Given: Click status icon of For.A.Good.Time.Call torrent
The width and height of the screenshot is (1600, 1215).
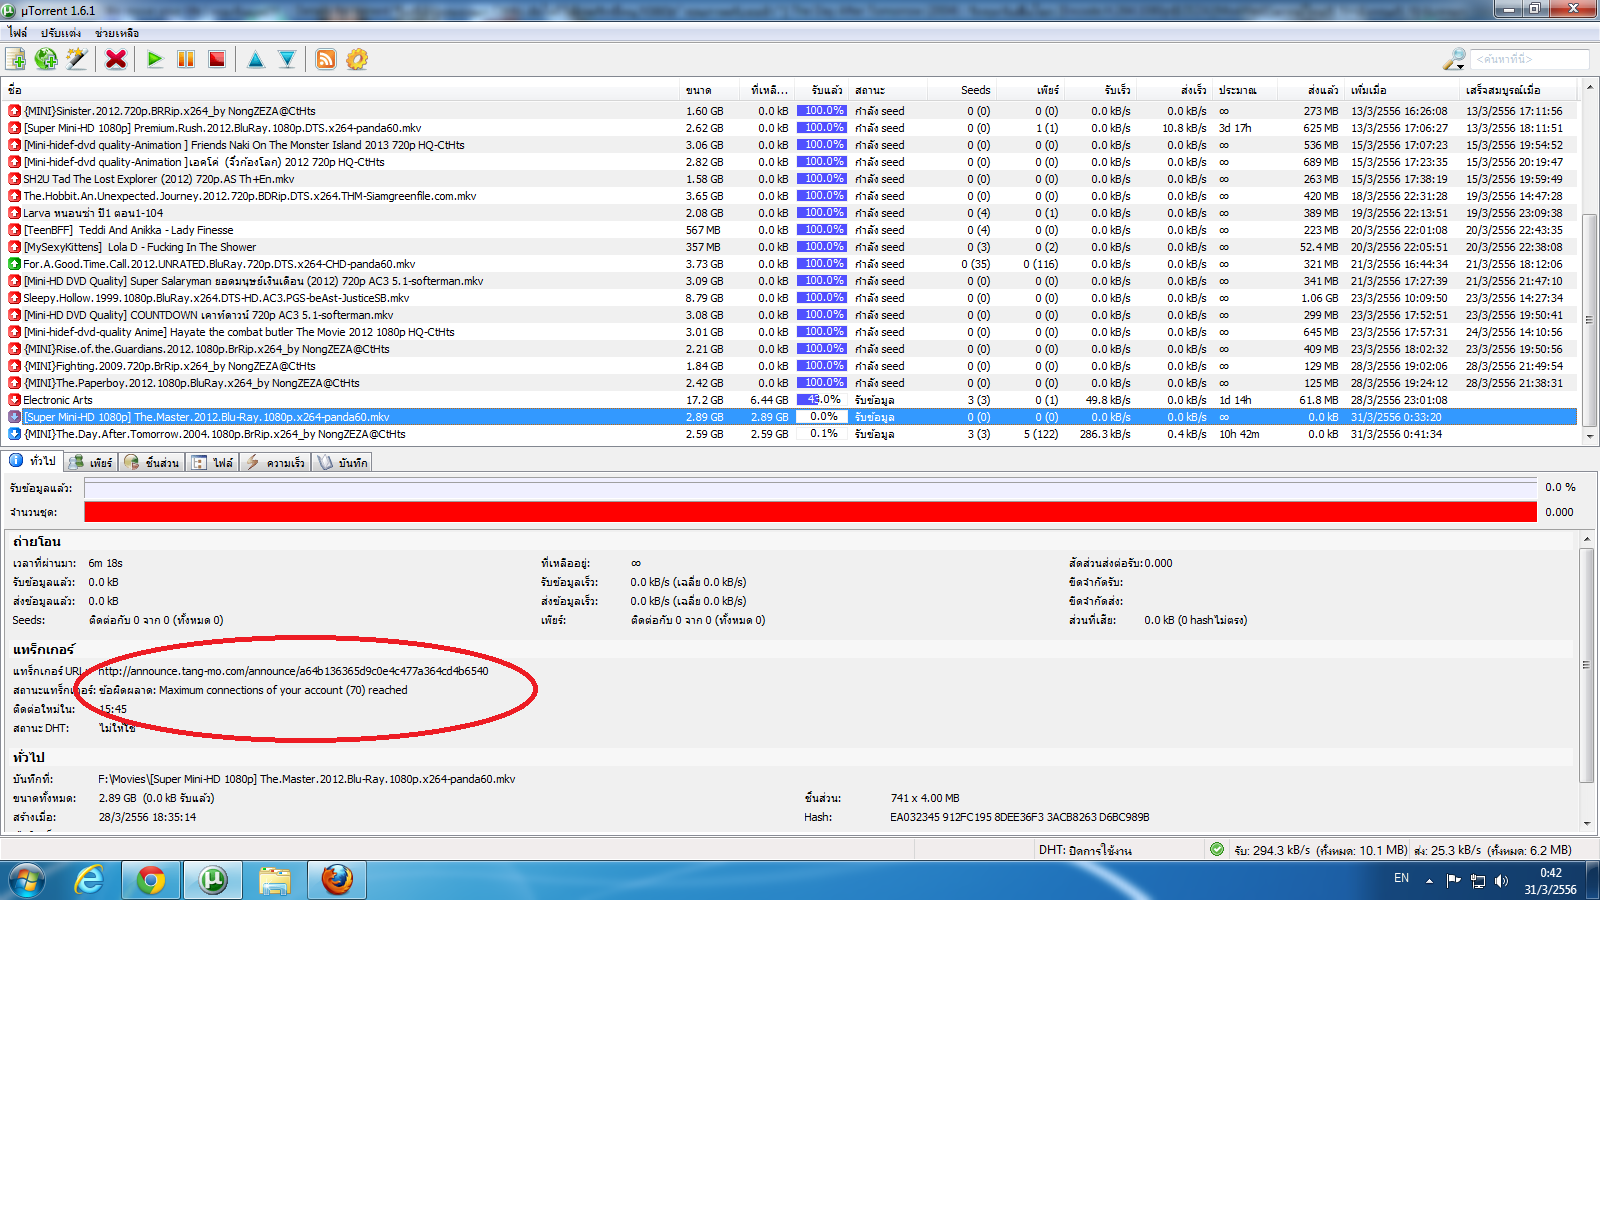Looking at the screenshot, I should click(x=14, y=264).
